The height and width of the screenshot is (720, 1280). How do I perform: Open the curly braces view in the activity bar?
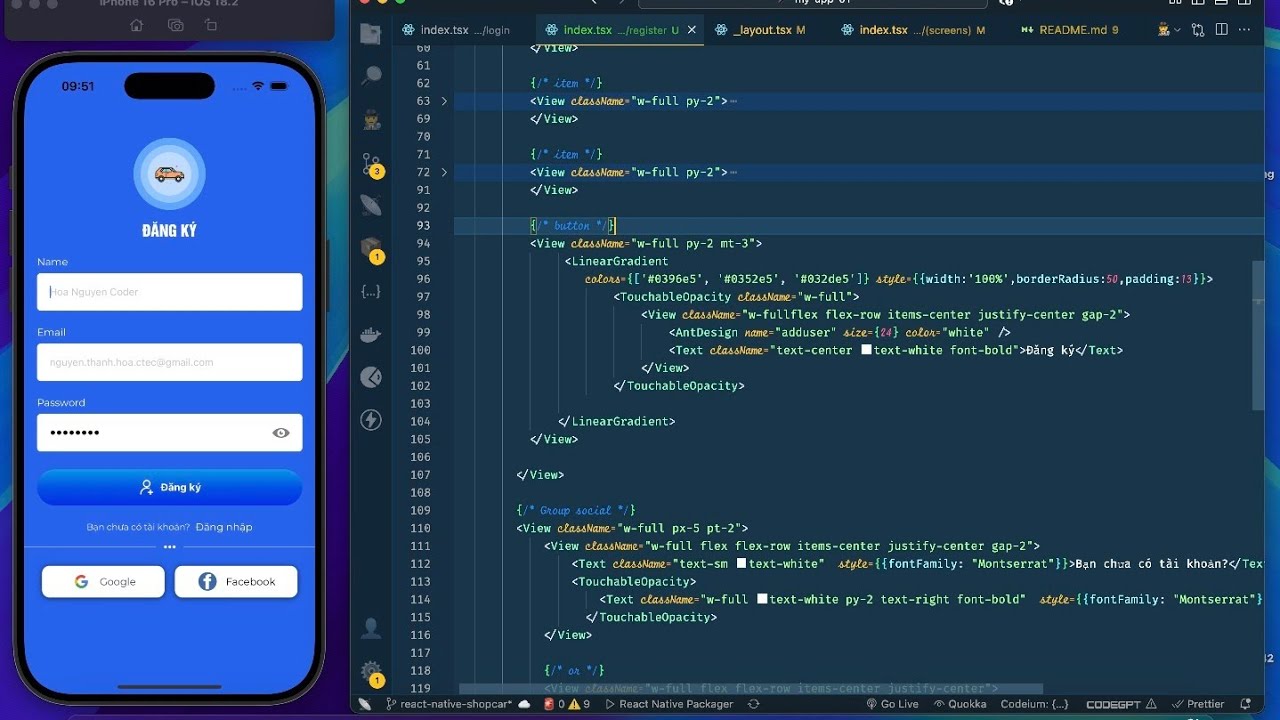(x=371, y=292)
